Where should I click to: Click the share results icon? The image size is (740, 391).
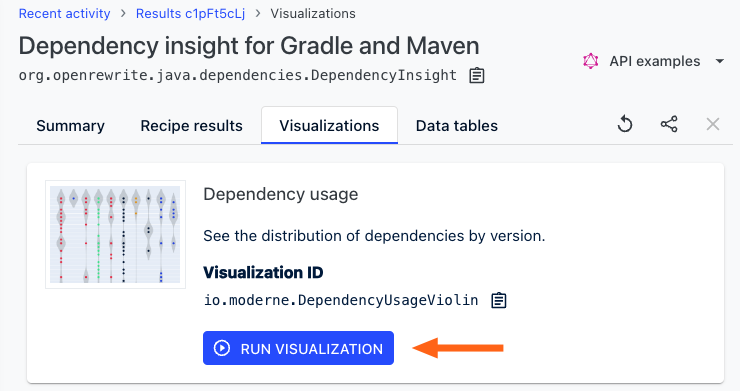tap(669, 125)
